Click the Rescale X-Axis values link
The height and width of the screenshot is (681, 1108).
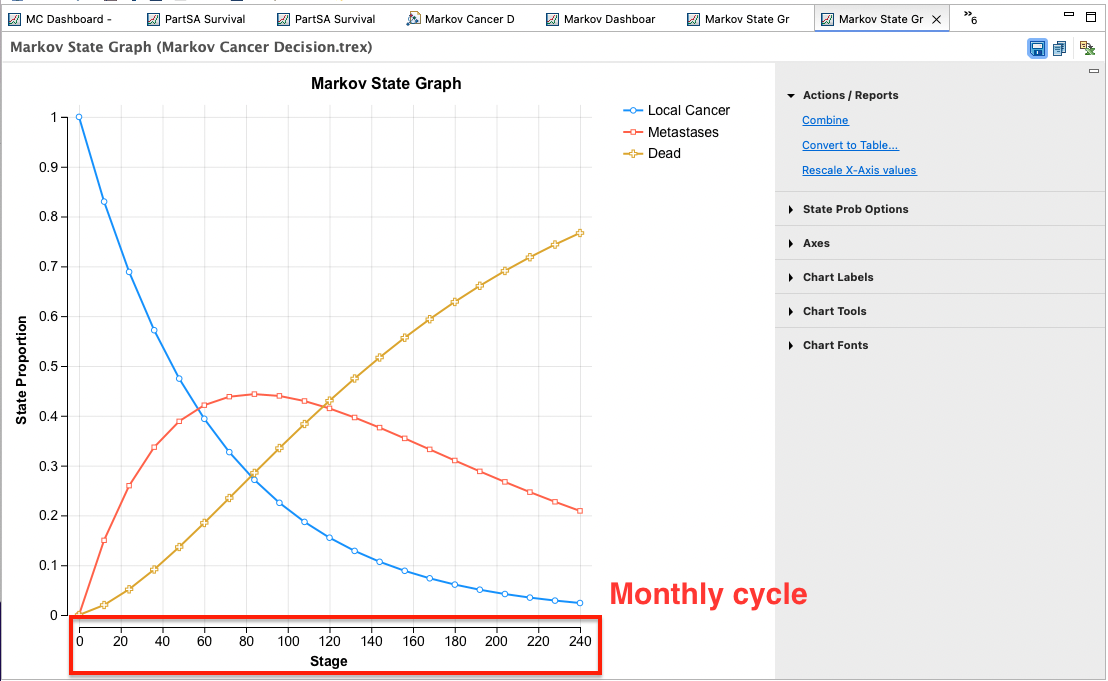tap(859, 170)
